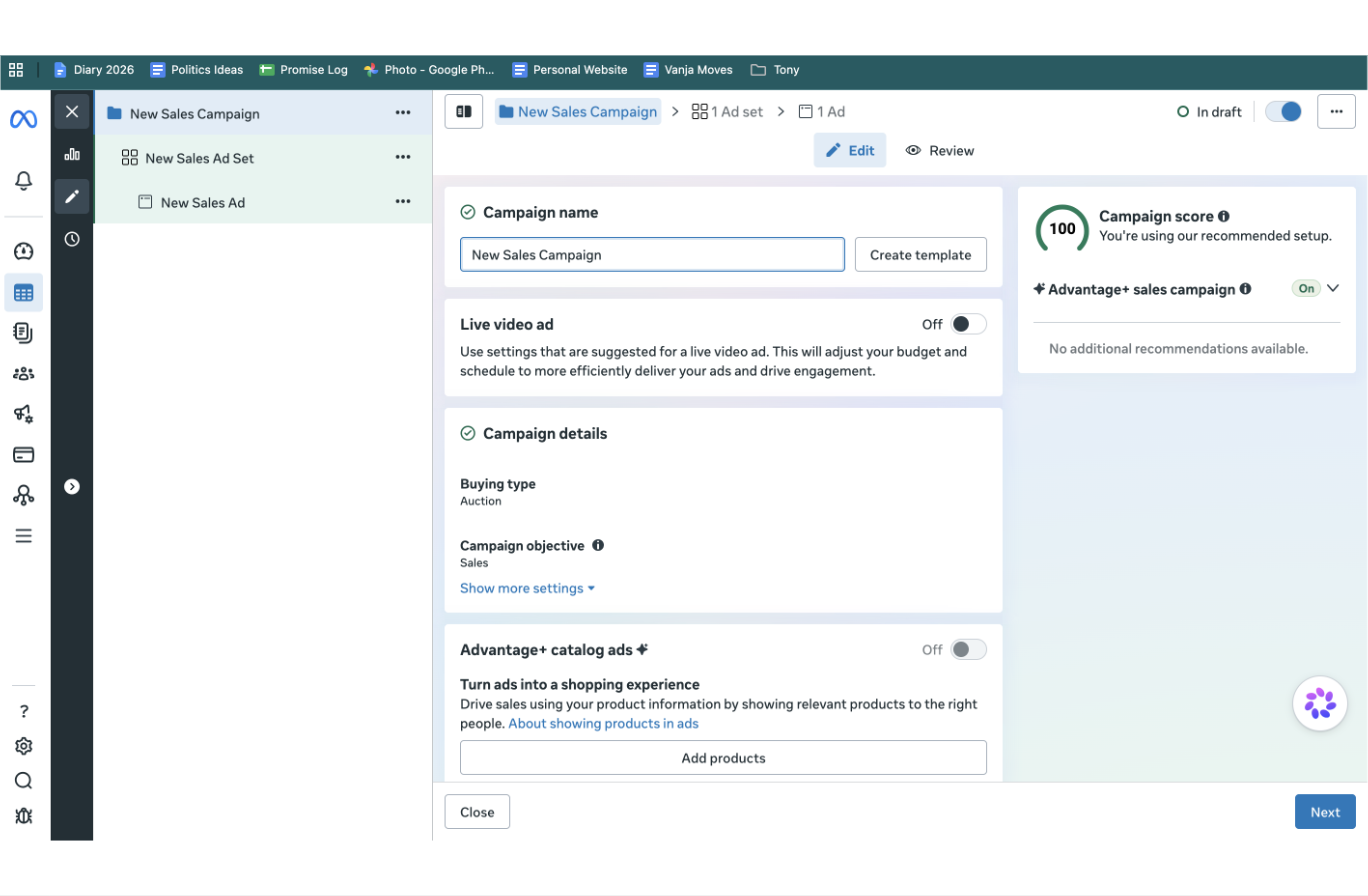
Task: Click info icon beside Campaign score
Action: click(x=1224, y=216)
